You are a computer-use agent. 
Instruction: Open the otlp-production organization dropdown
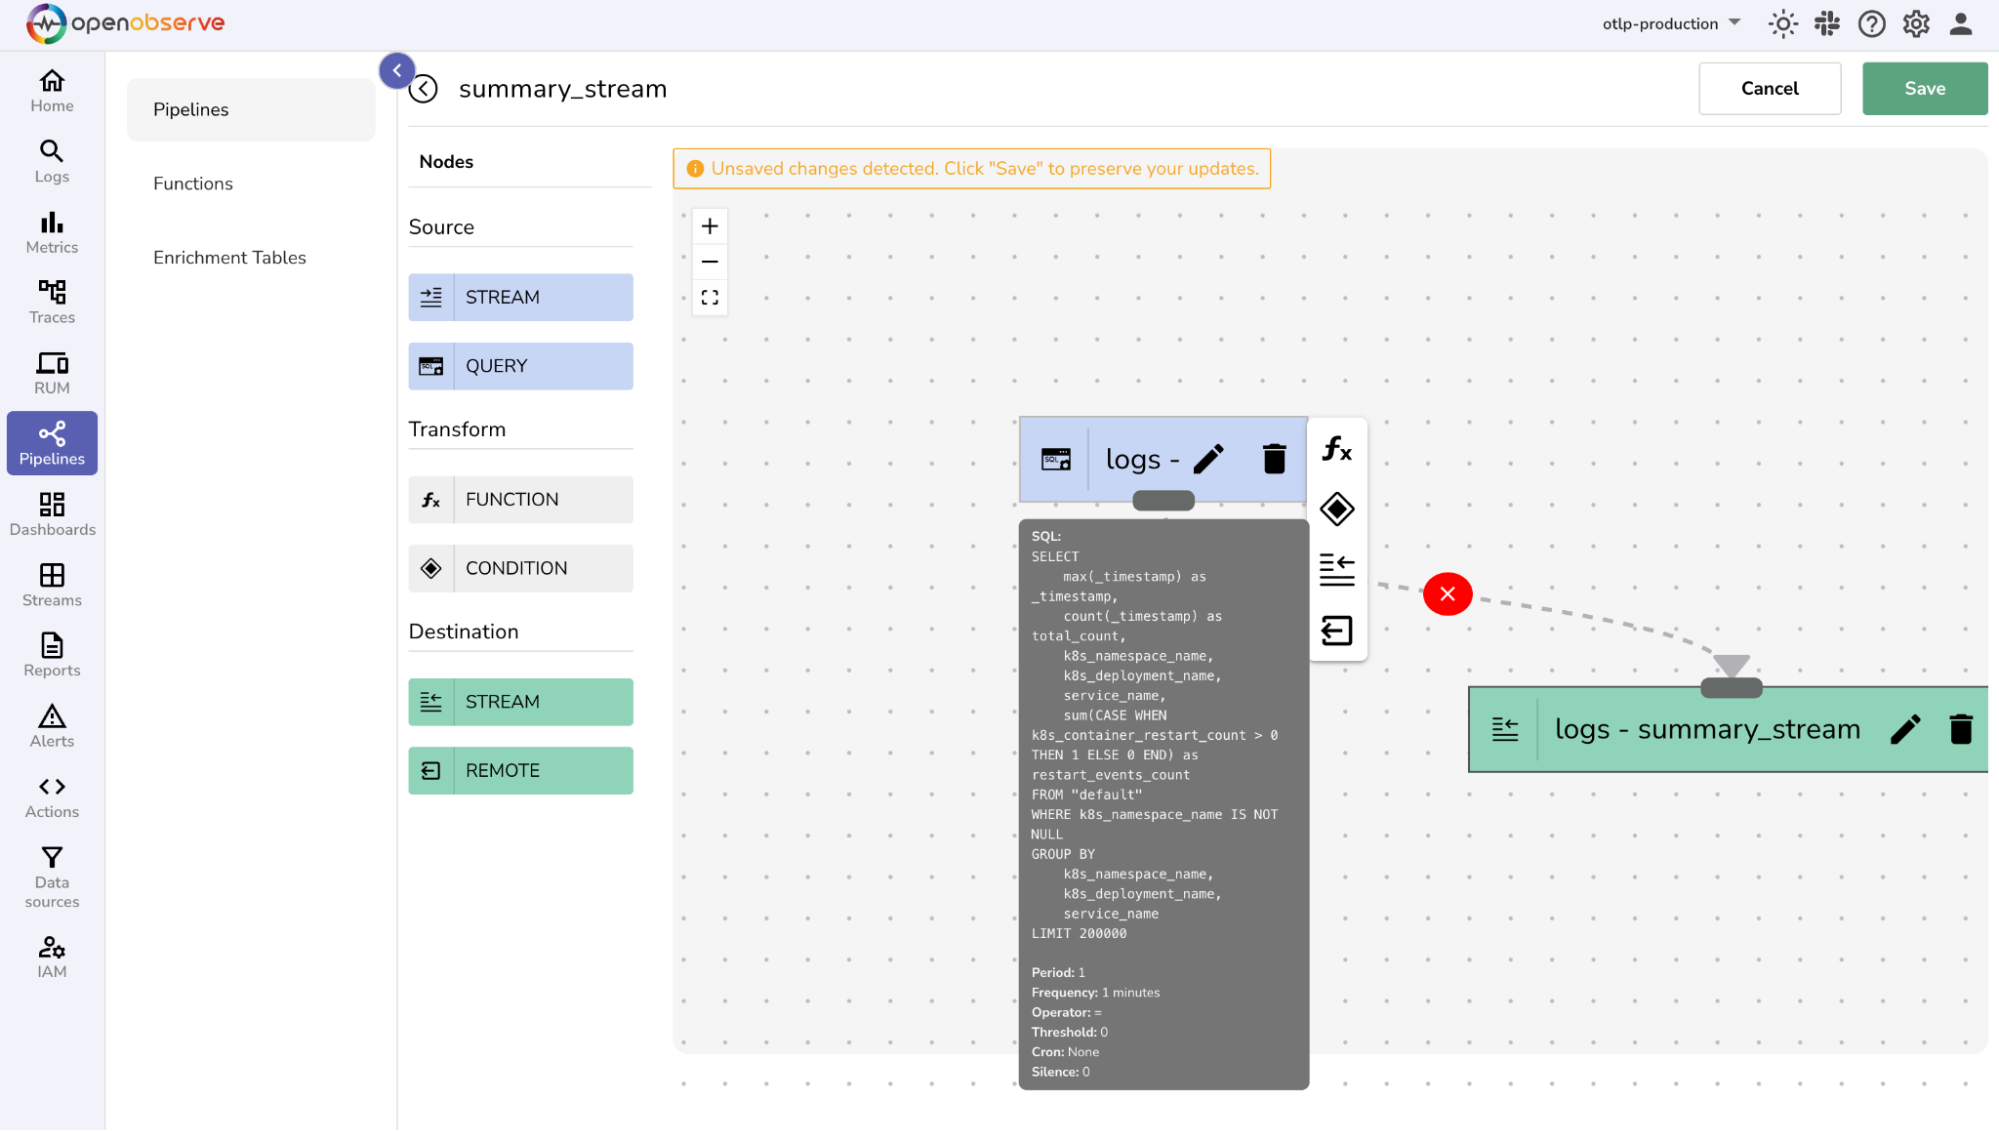tap(1671, 24)
